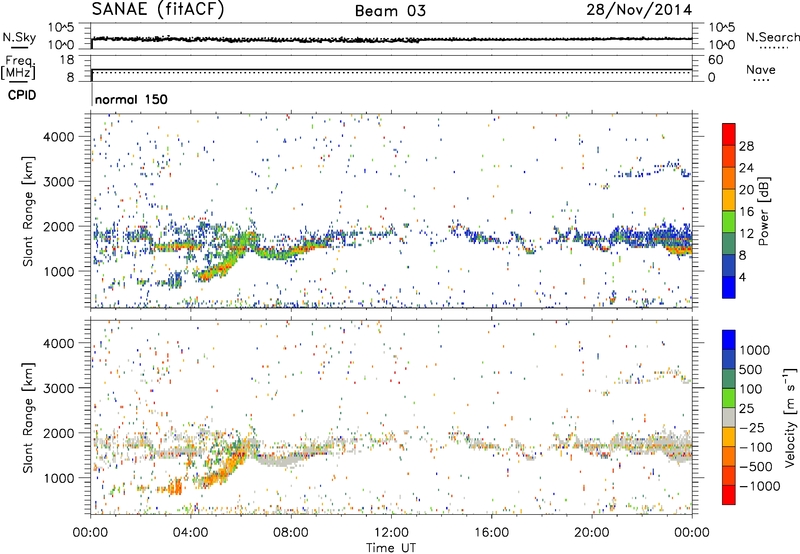Click the 'SANAE (fitACF)' plot title
The image size is (800, 554).
coord(158,10)
